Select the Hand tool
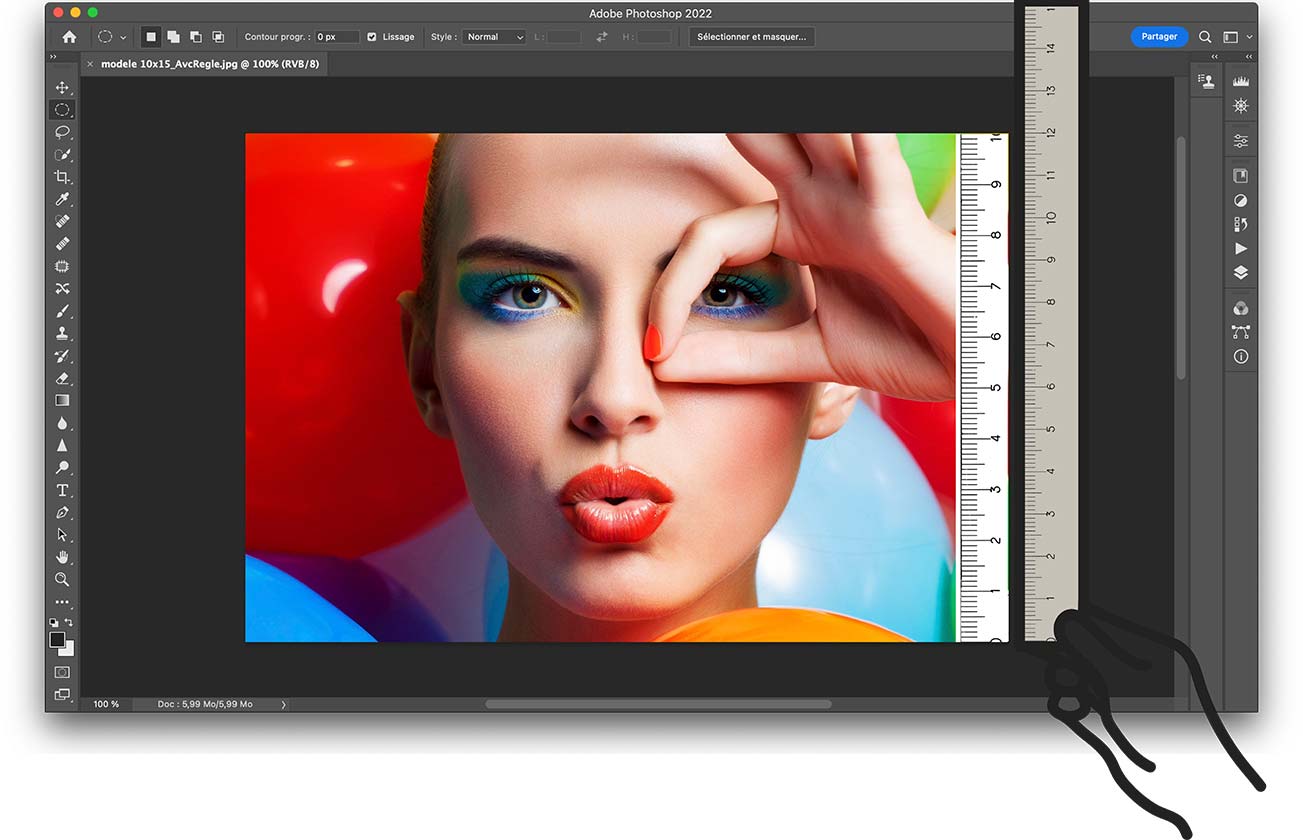 pos(62,557)
